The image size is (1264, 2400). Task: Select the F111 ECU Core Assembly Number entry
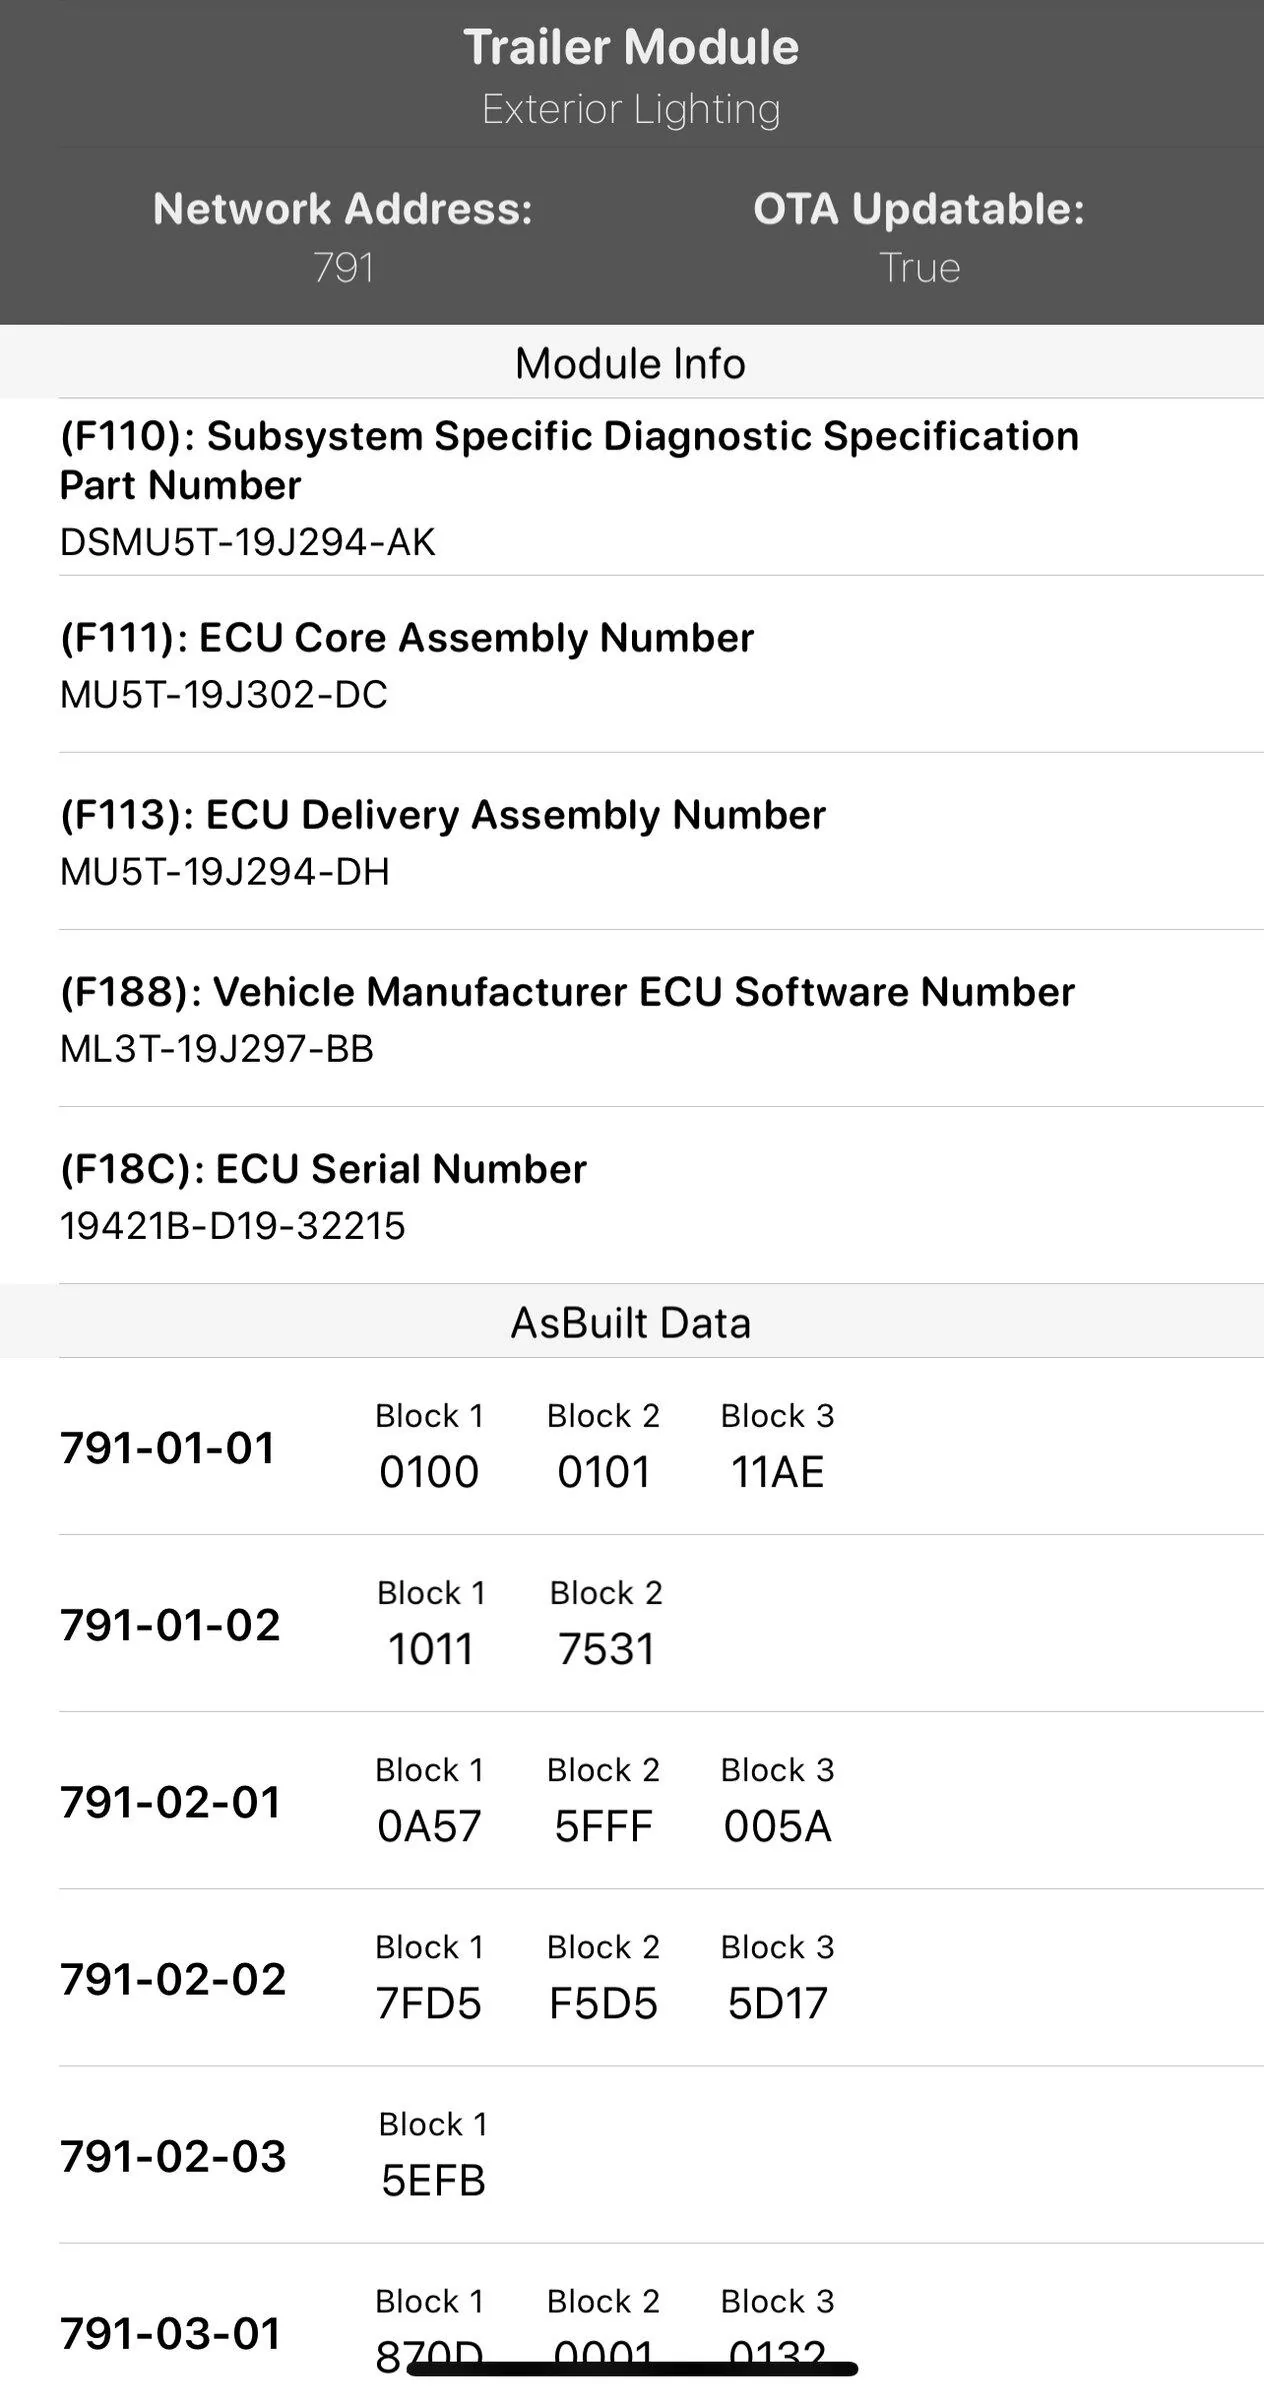pyautogui.click(x=407, y=665)
